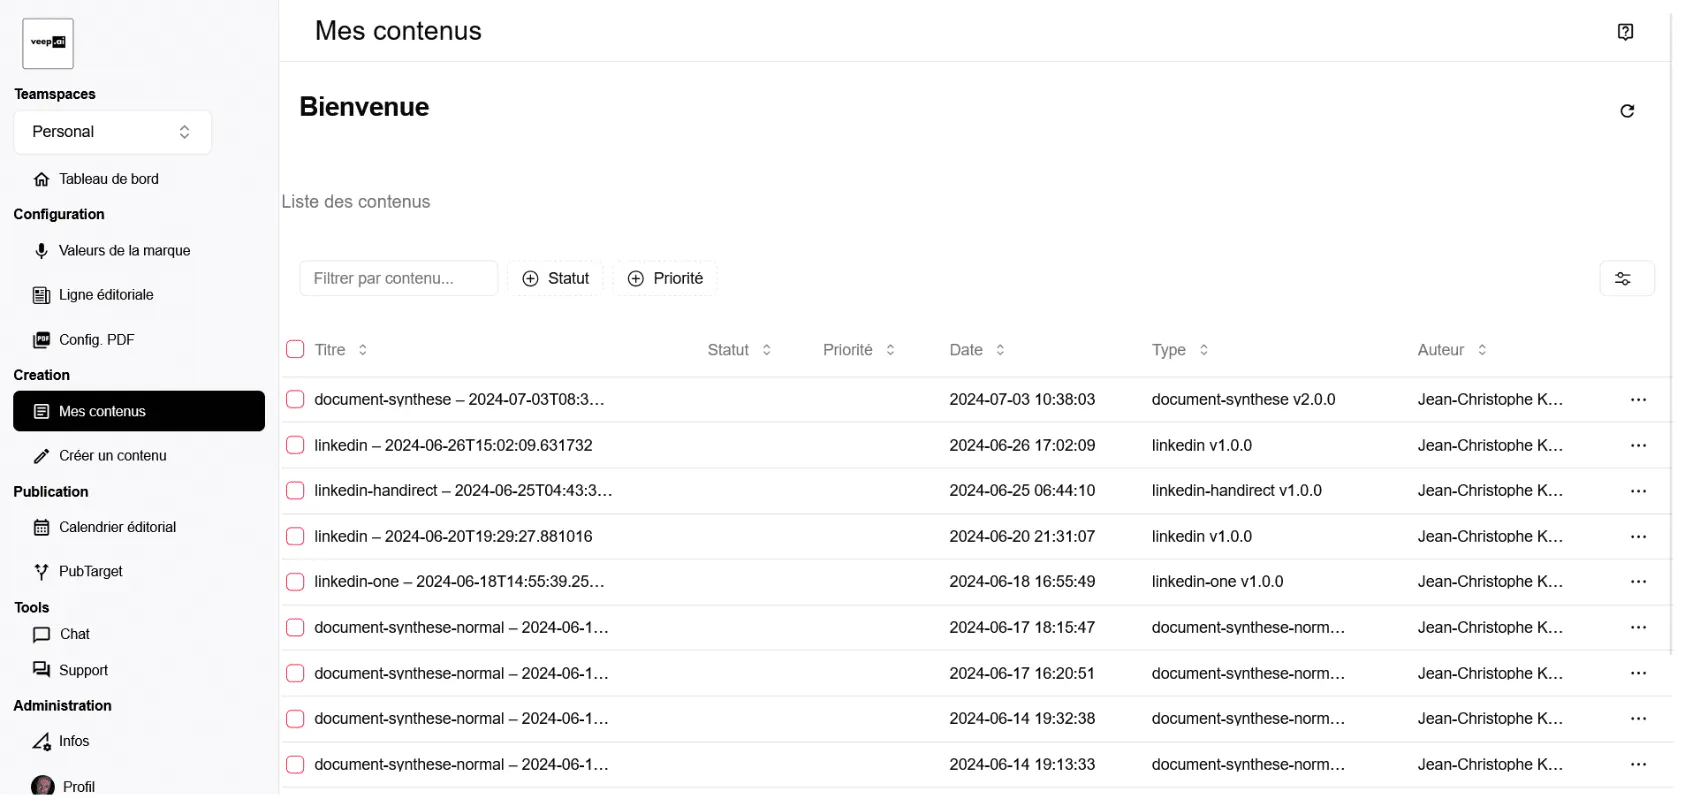
Task: Focus the Filtrer par contenu field
Action: (x=399, y=279)
